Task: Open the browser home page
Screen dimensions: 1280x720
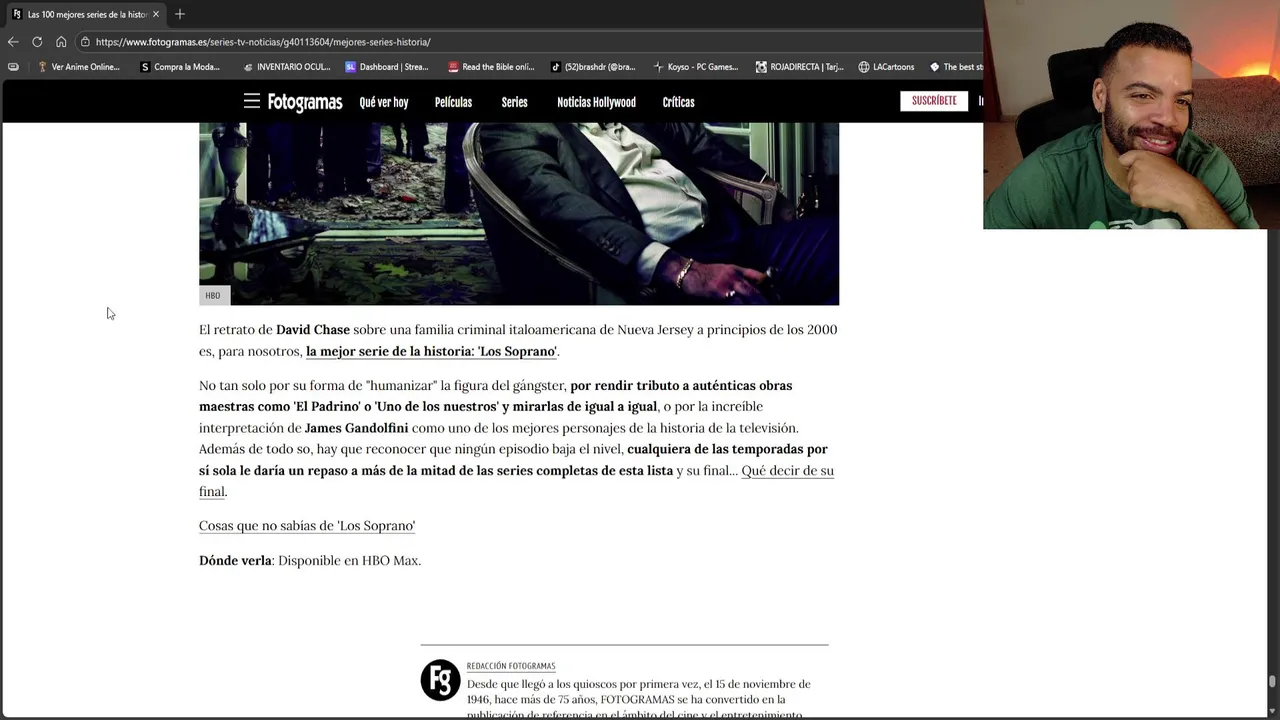Action: tap(61, 42)
